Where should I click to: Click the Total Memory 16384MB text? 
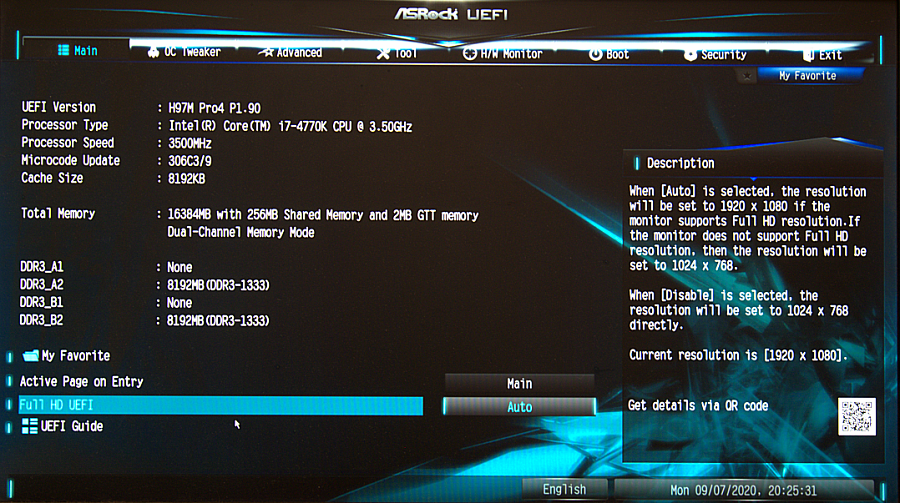tap(323, 215)
